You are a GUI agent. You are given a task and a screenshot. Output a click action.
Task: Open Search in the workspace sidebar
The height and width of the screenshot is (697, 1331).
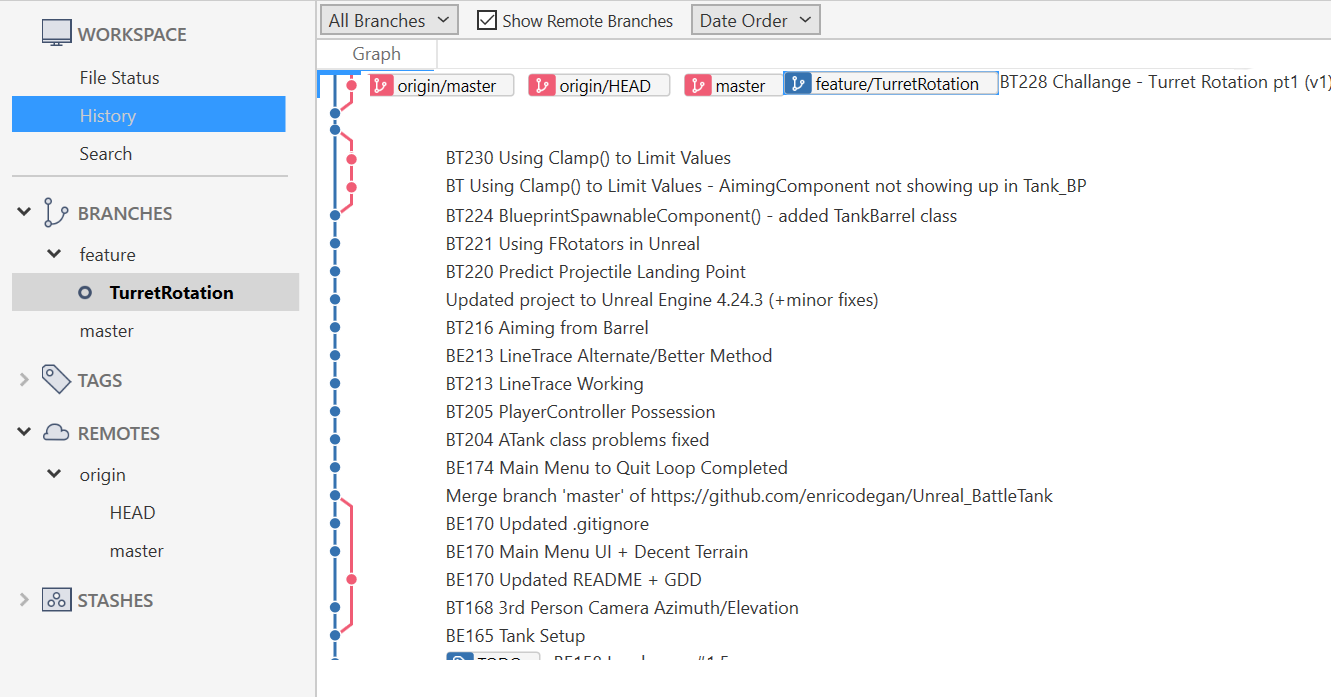(x=106, y=154)
